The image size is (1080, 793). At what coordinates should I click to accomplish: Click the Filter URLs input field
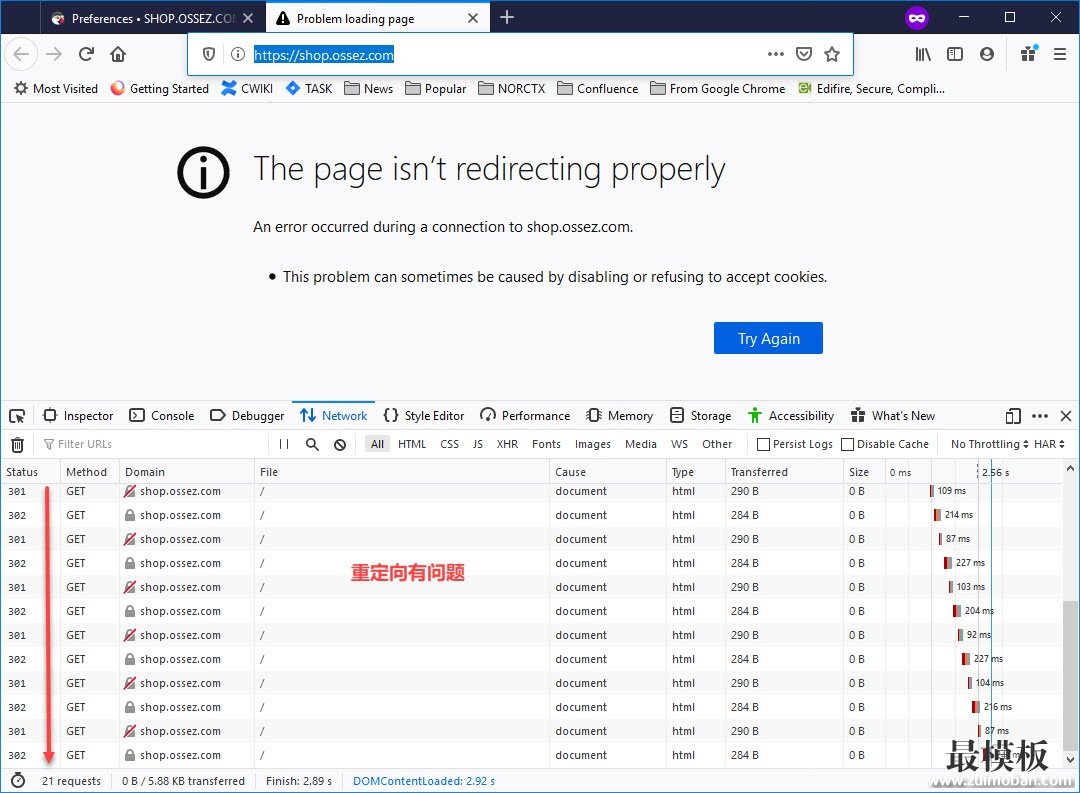[x=155, y=444]
